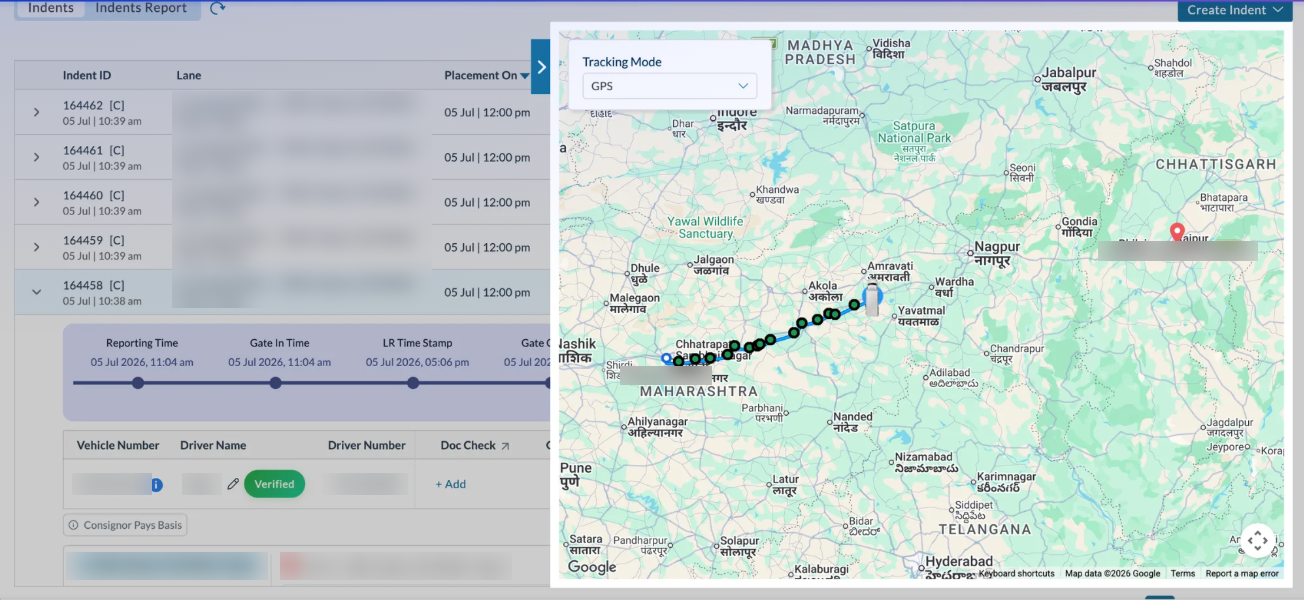This screenshot has width=1304, height=600.
Task: Expand indent row 164461
Action: pos(37,157)
